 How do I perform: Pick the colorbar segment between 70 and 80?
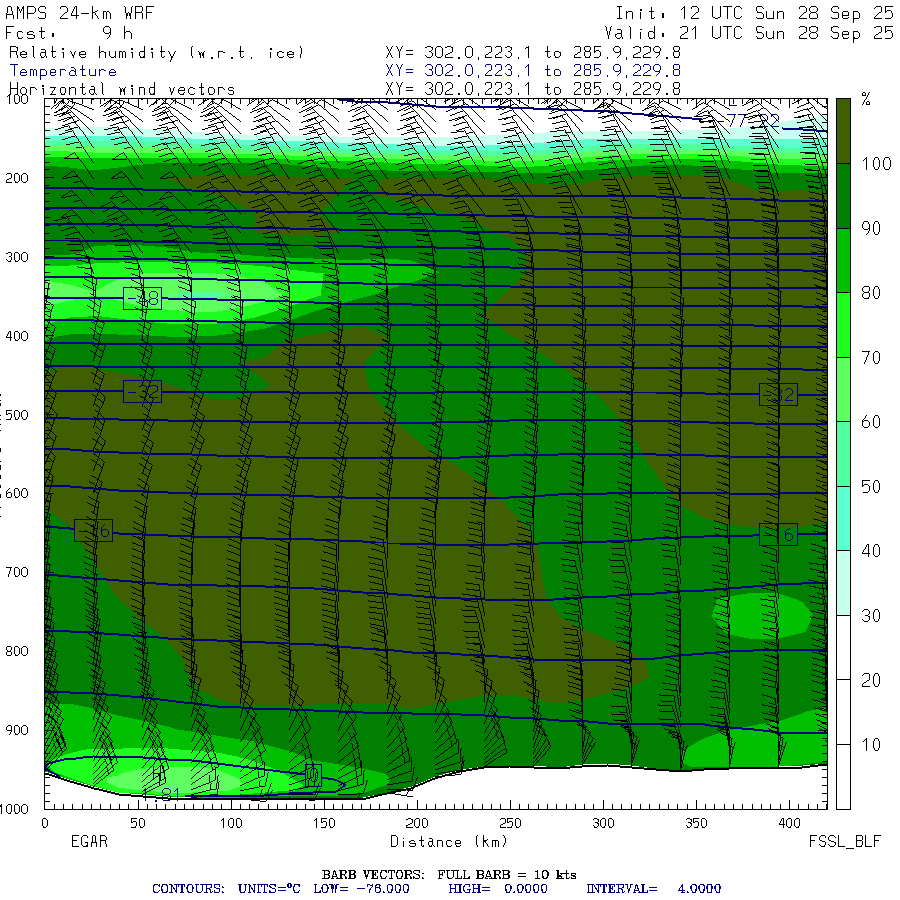843,325
